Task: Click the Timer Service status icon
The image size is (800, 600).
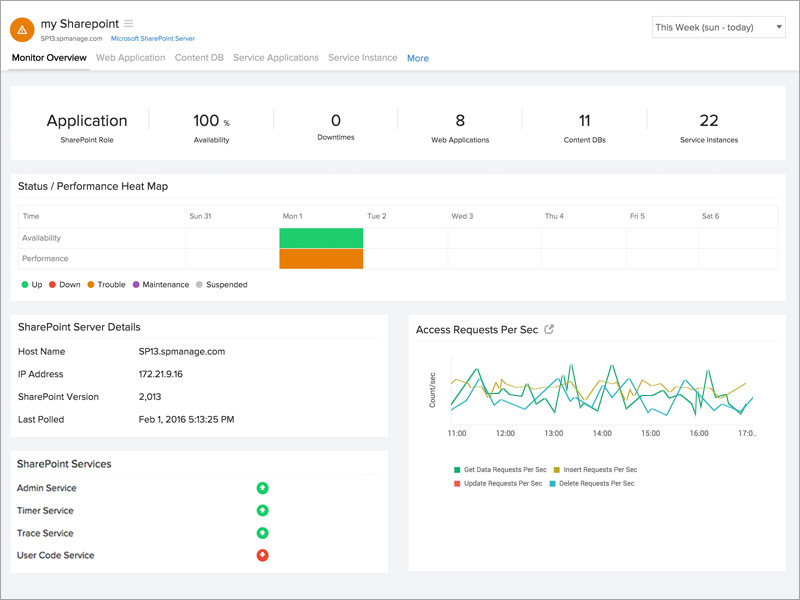Action: (x=262, y=510)
